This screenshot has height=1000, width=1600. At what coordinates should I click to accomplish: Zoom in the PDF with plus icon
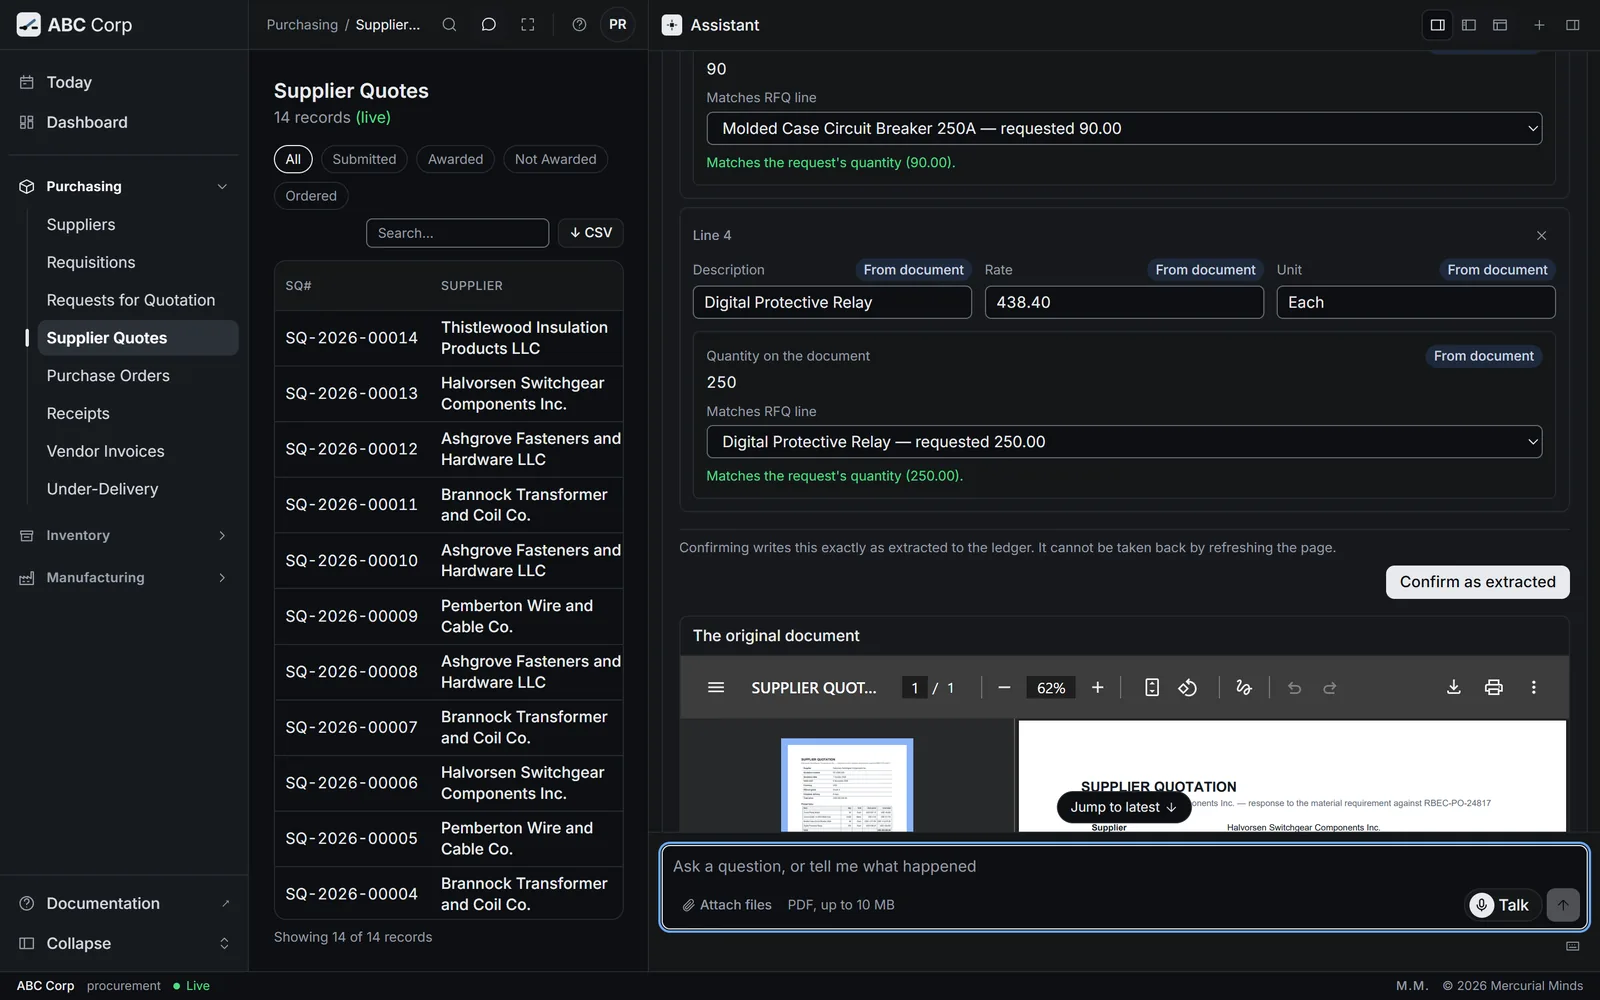(x=1097, y=687)
